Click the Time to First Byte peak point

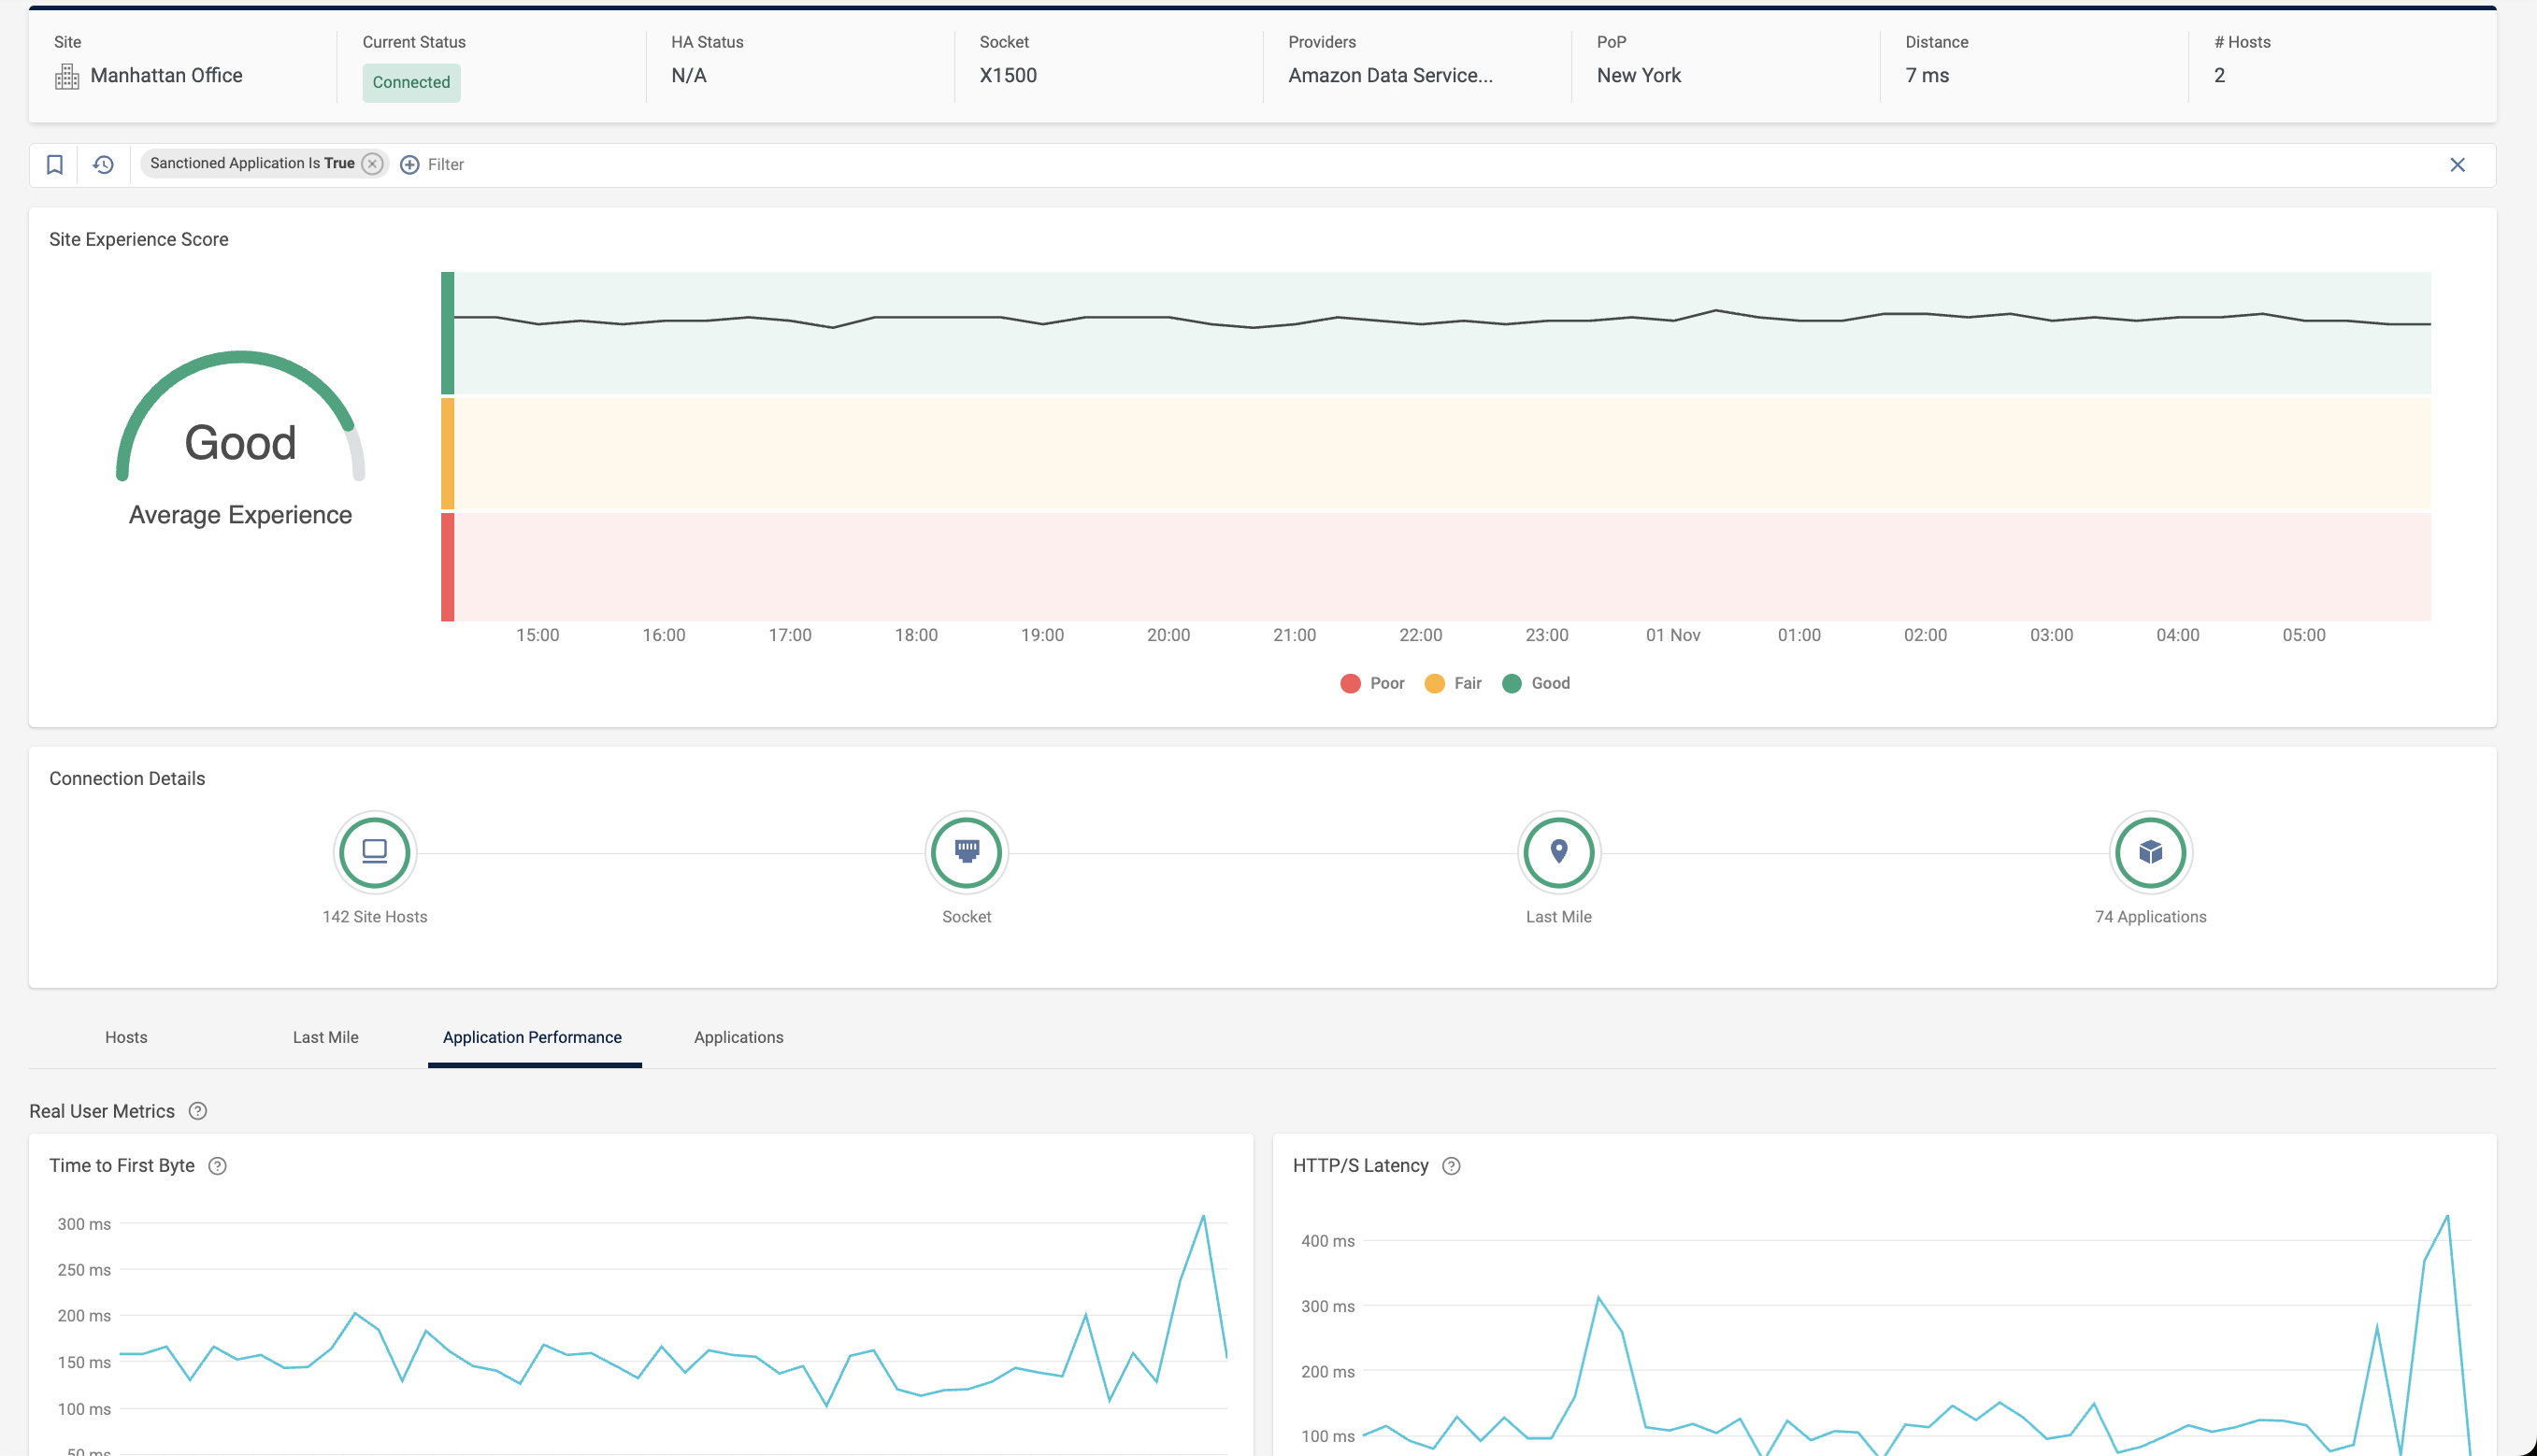click(1203, 1216)
